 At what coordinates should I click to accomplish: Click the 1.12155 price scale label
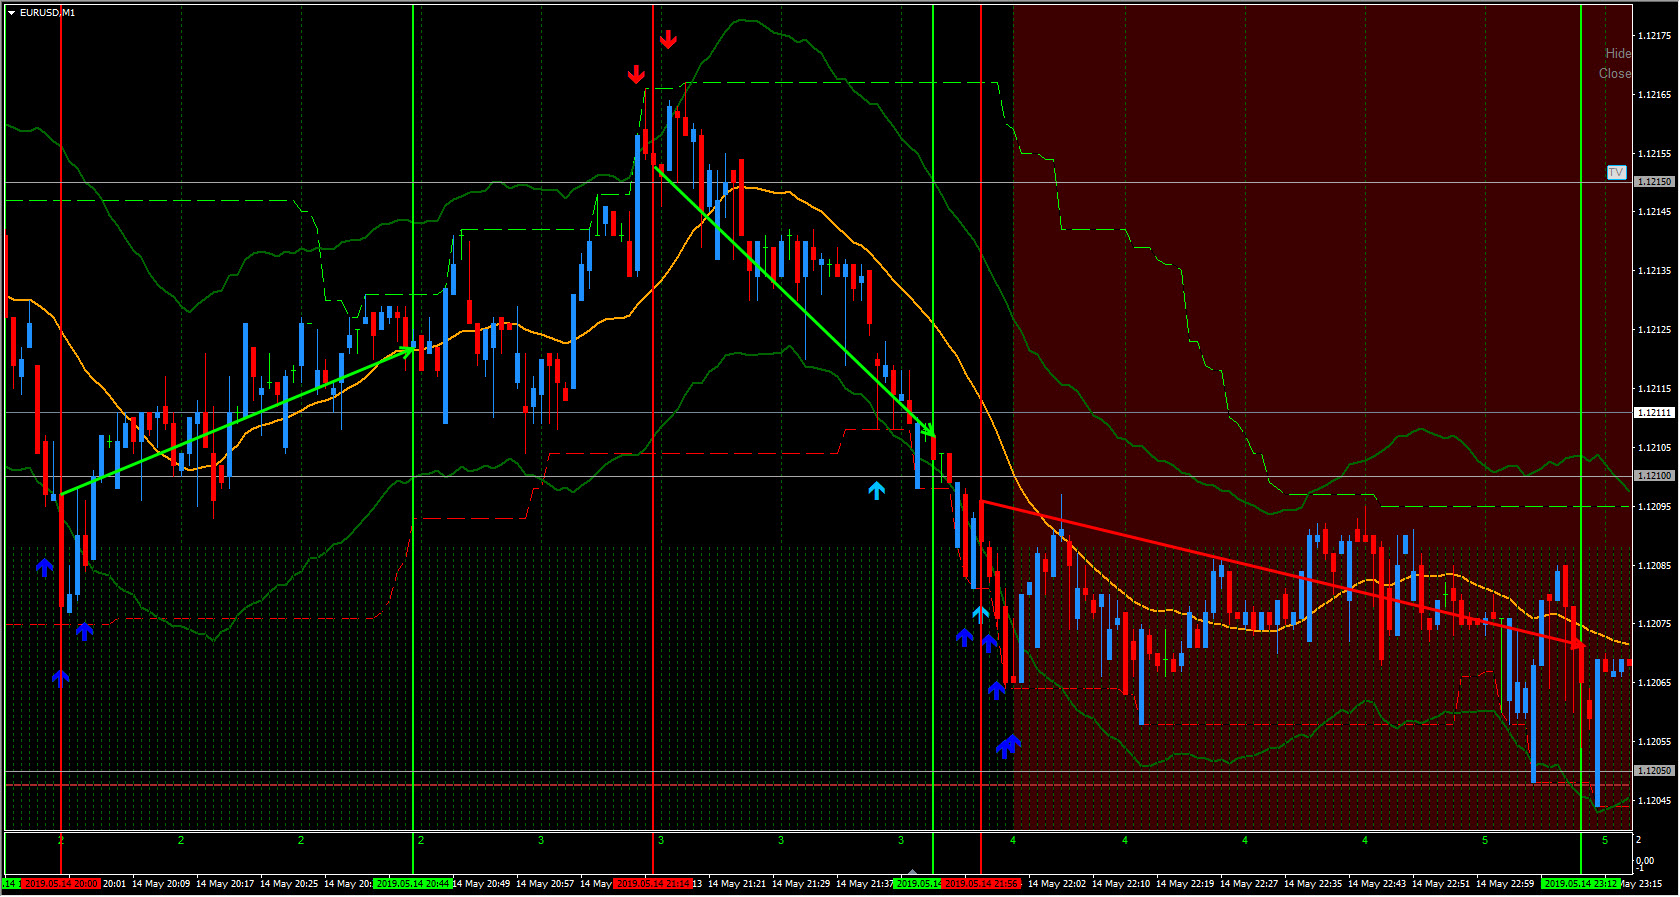[x=1655, y=154]
